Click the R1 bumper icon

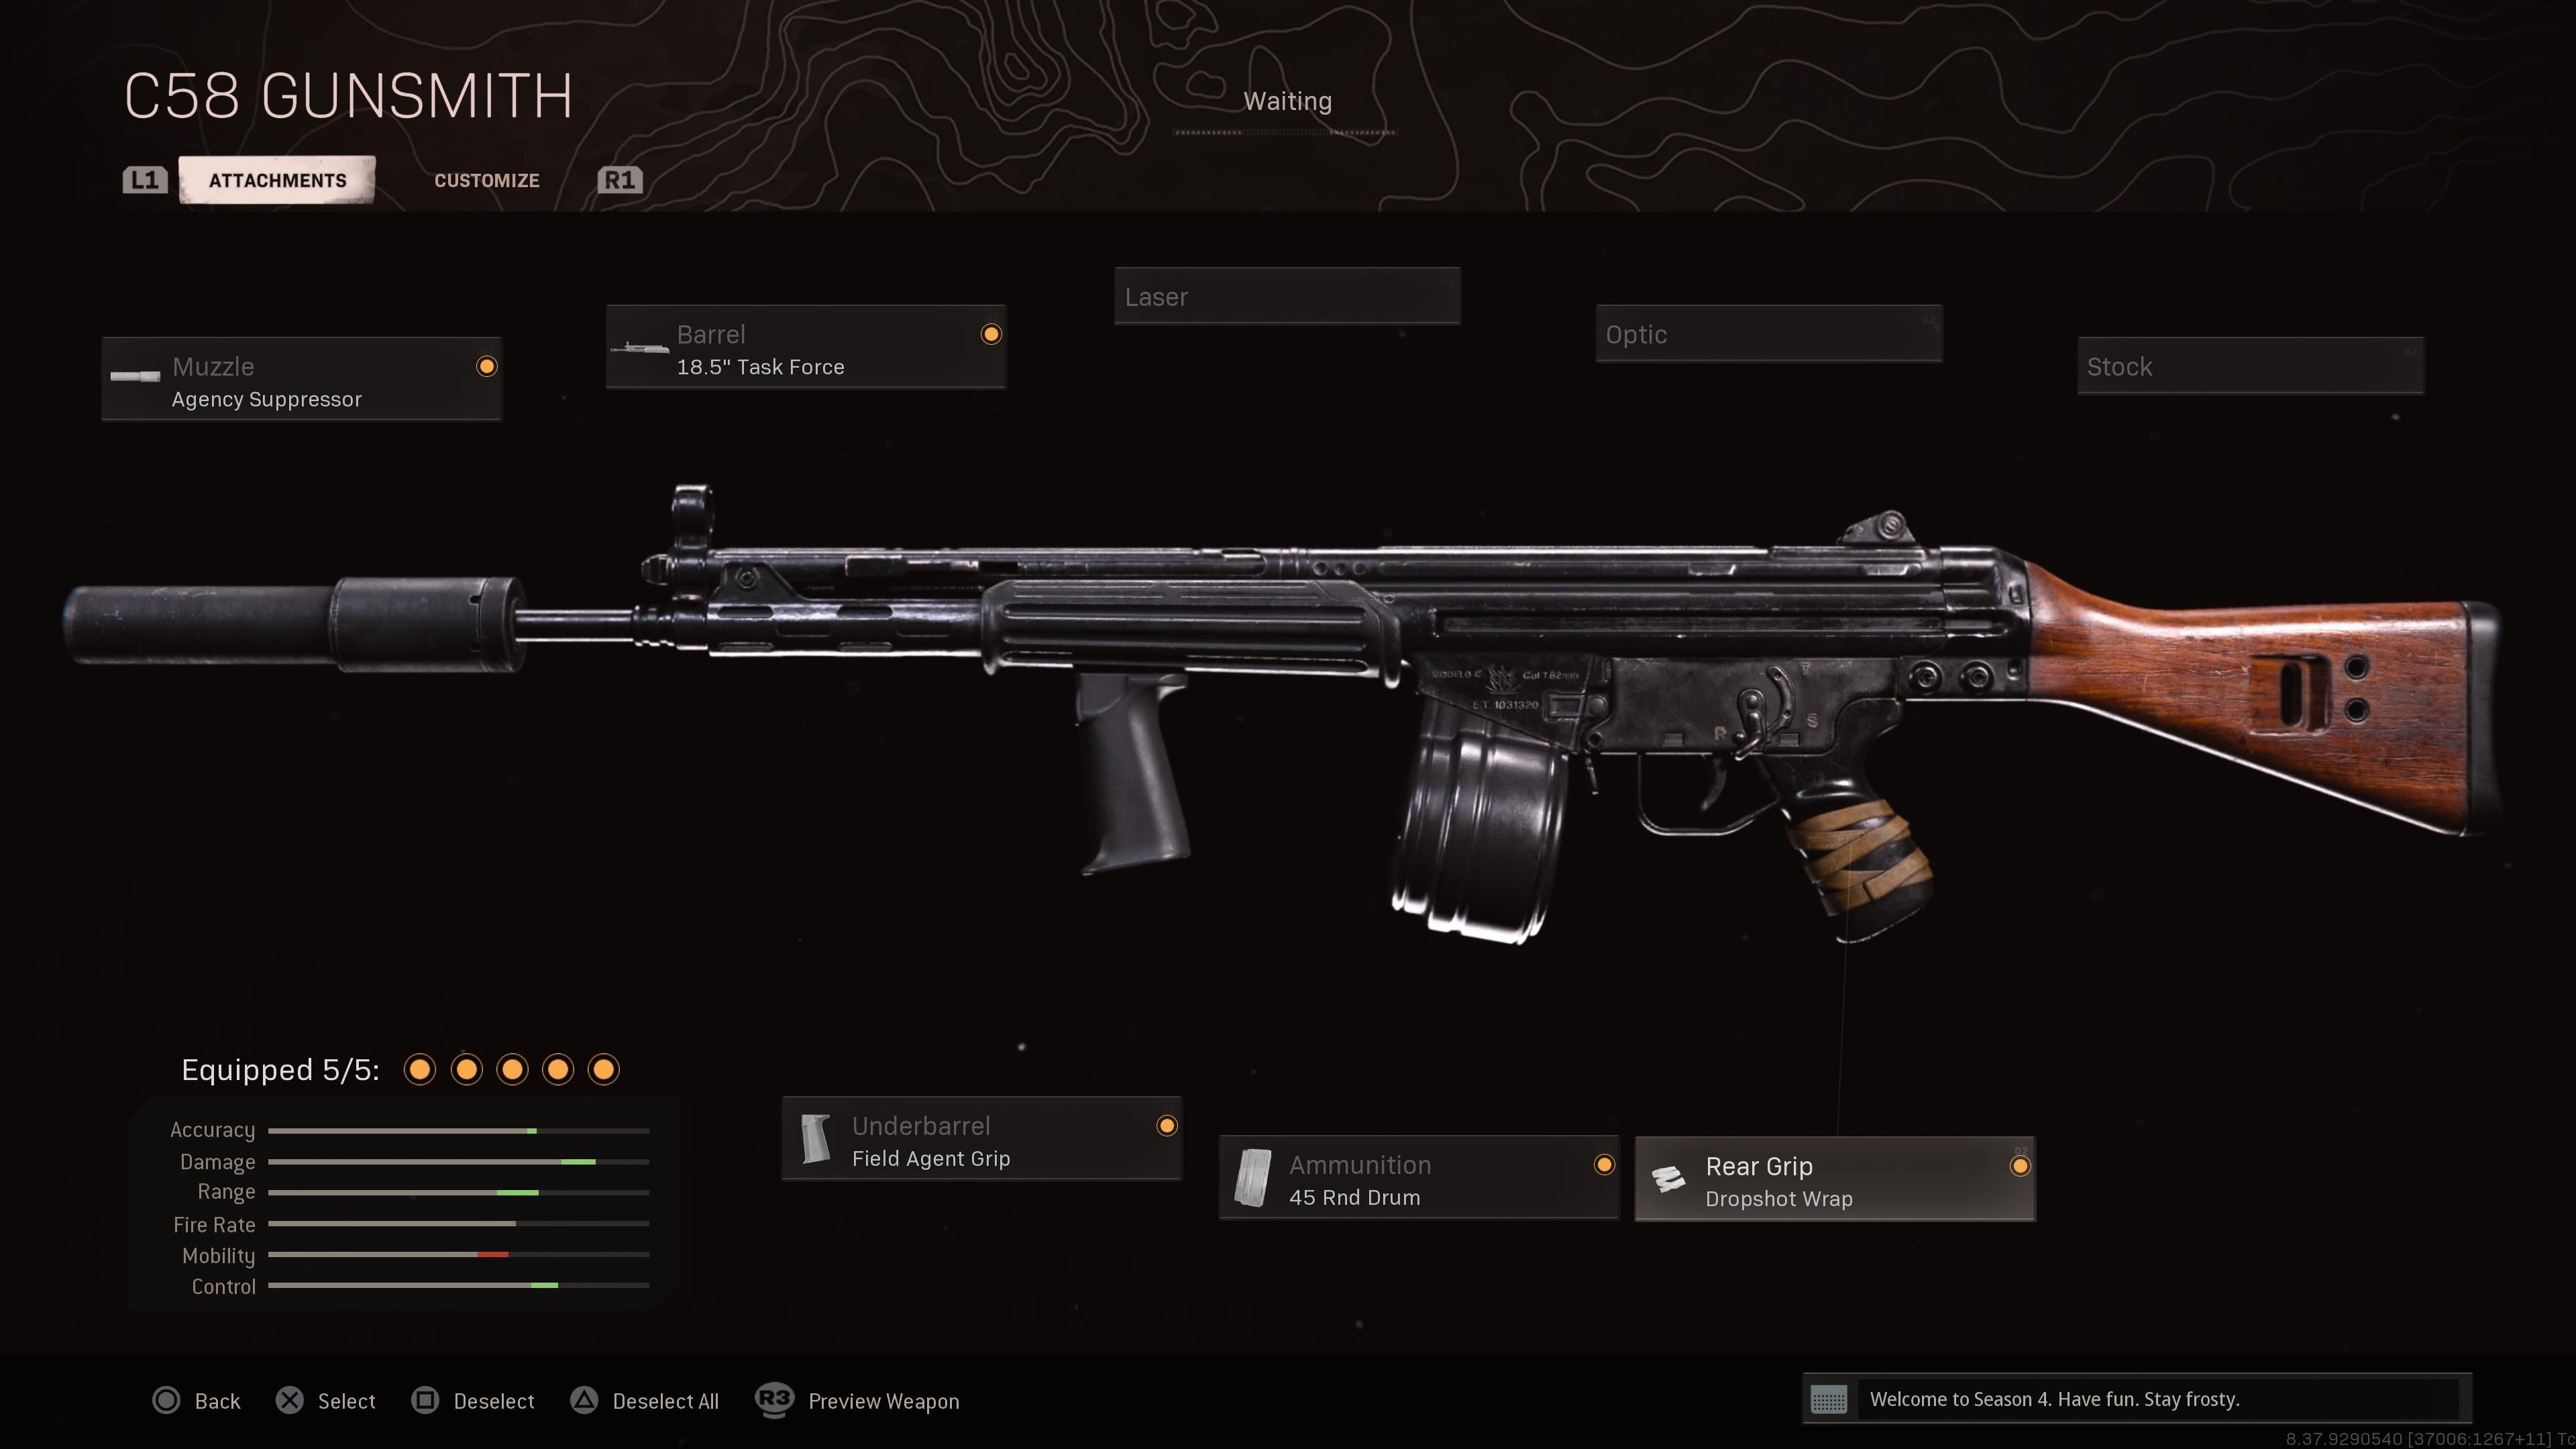(620, 180)
